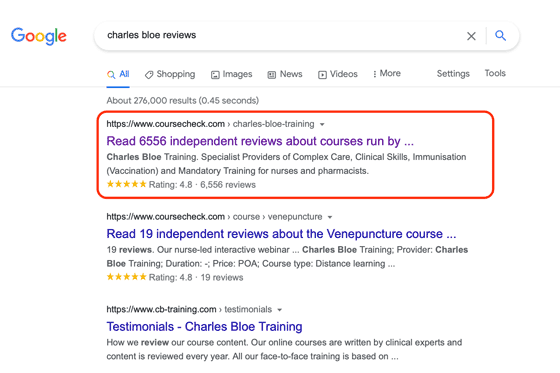560x373 pixels.
Task: Open the News results tab
Action: [x=285, y=74]
